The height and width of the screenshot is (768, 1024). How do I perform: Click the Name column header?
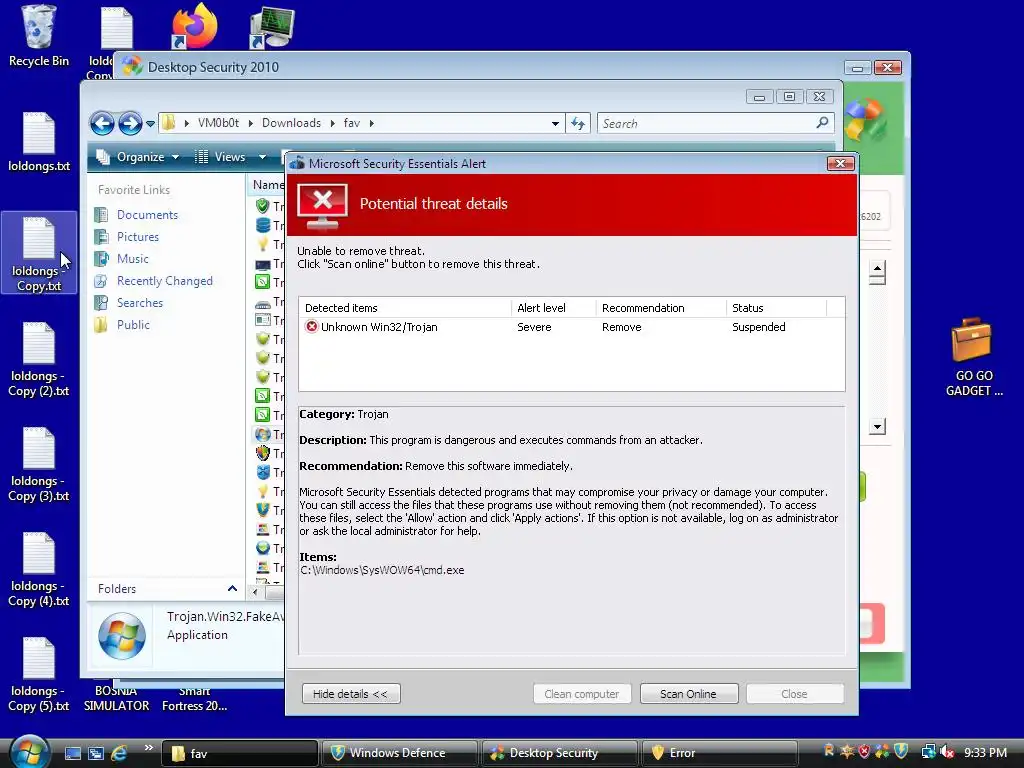[x=268, y=185]
